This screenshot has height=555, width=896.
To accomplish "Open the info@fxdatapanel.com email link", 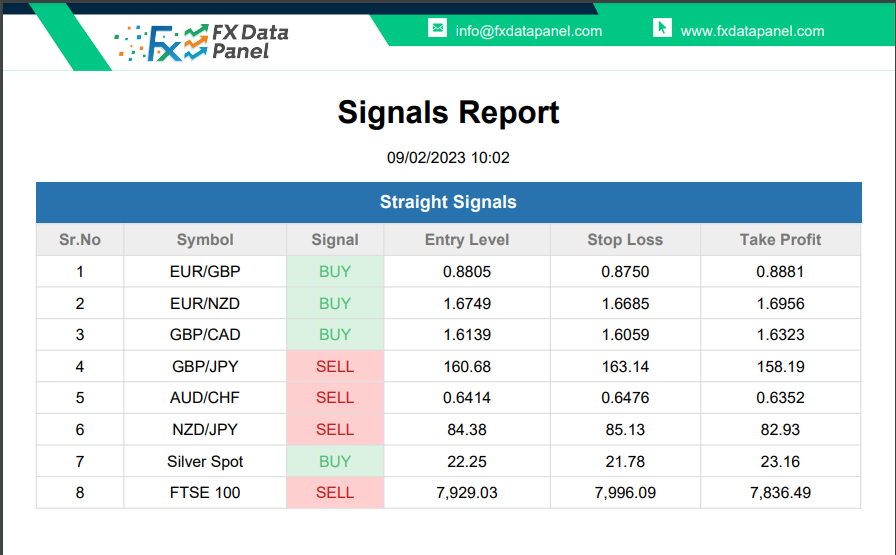I will click(x=529, y=31).
